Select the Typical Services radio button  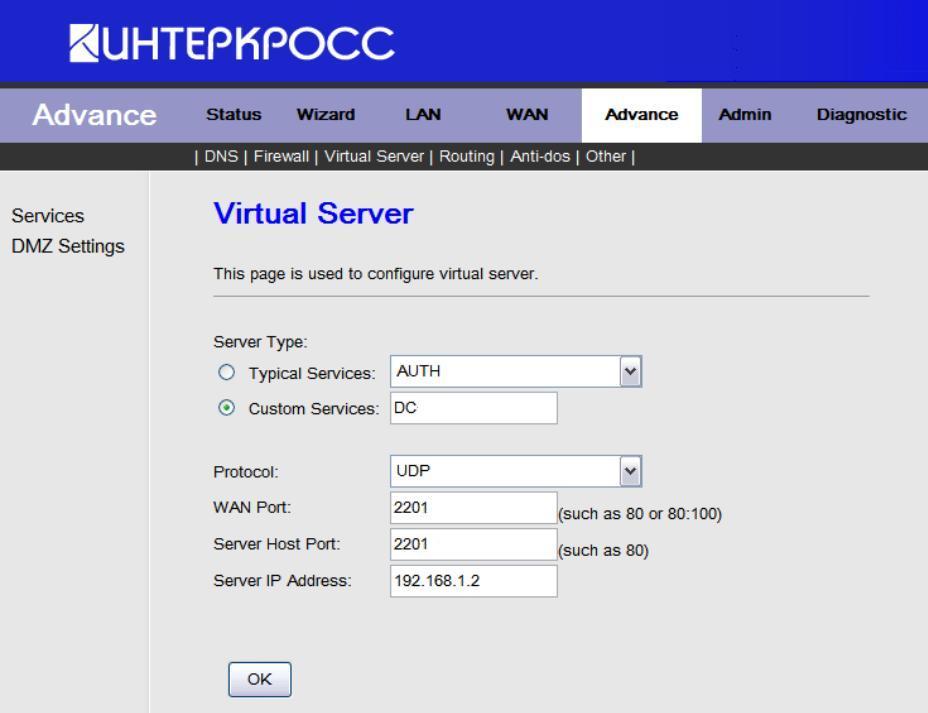[x=227, y=373]
